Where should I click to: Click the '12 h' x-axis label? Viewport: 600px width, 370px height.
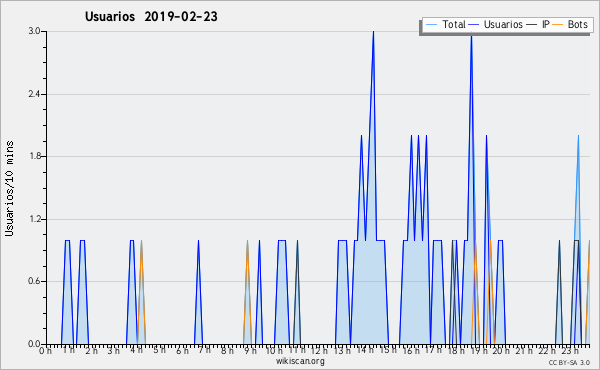[x=319, y=350]
